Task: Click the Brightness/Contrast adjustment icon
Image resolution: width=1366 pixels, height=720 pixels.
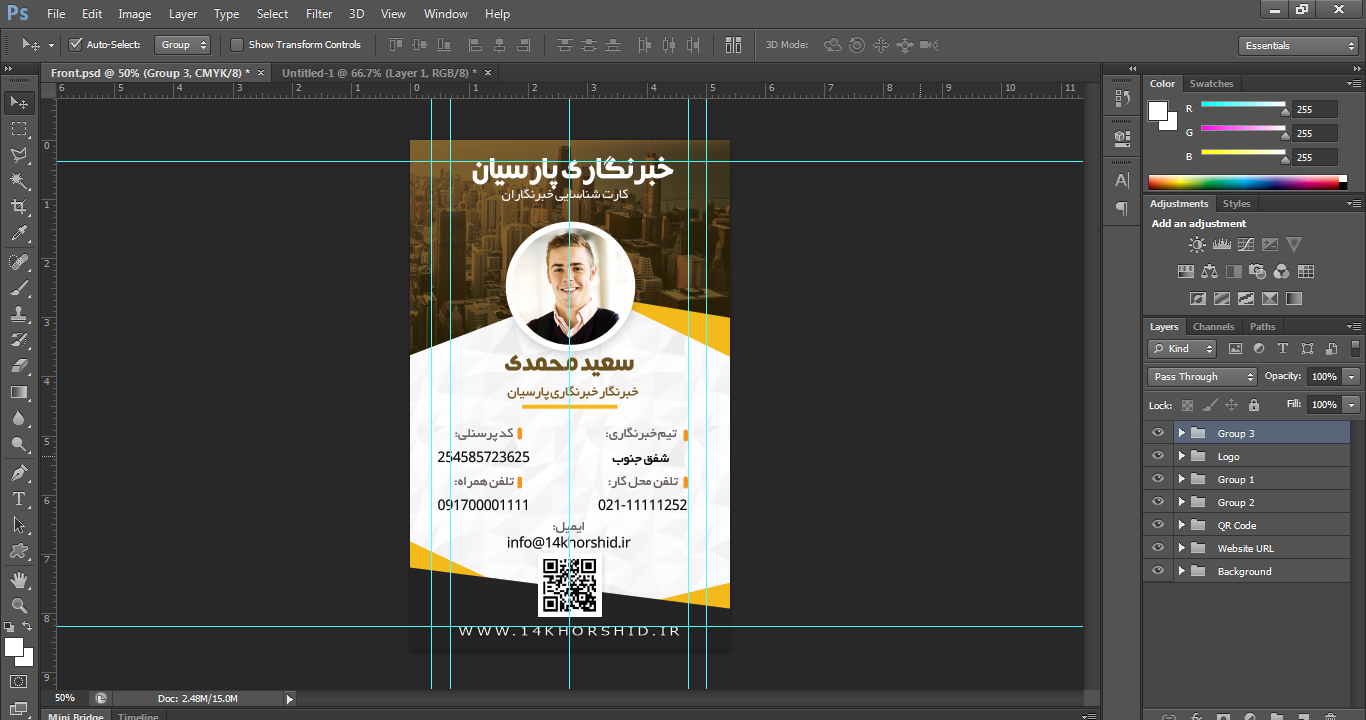Action: (1197, 244)
